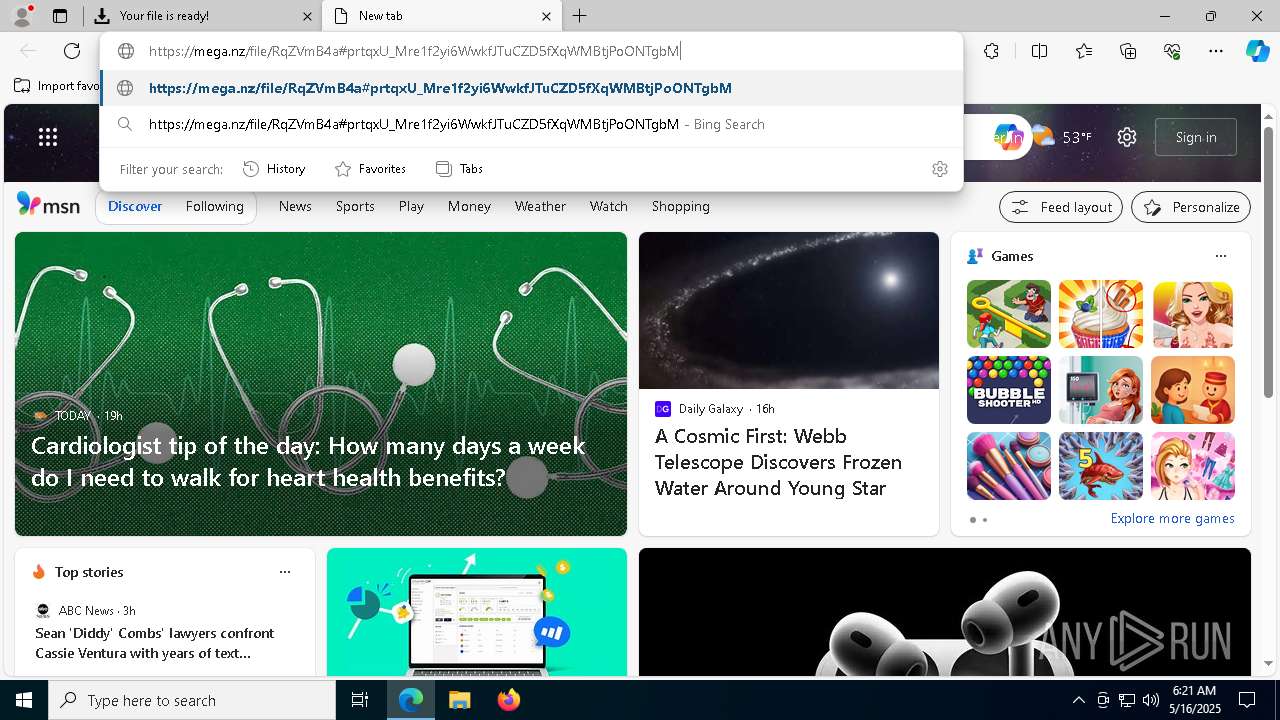
Task: Open a new tab with the plus button
Action: pyautogui.click(x=580, y=16)
